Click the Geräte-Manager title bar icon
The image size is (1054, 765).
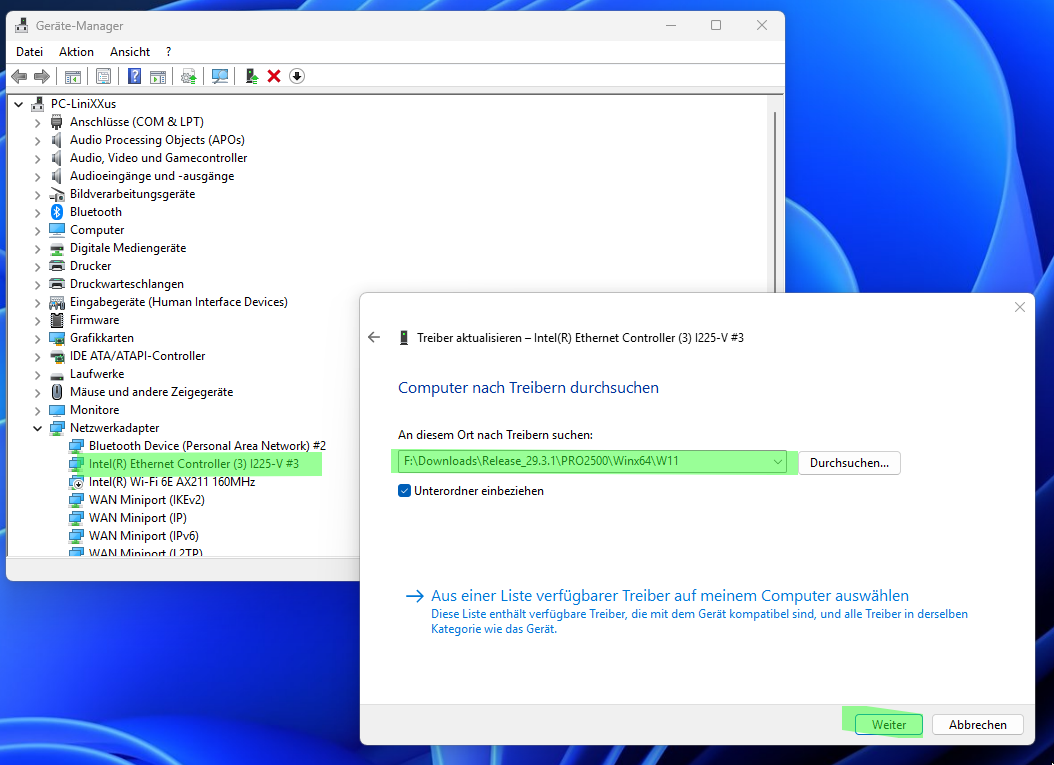pos(22,26)
